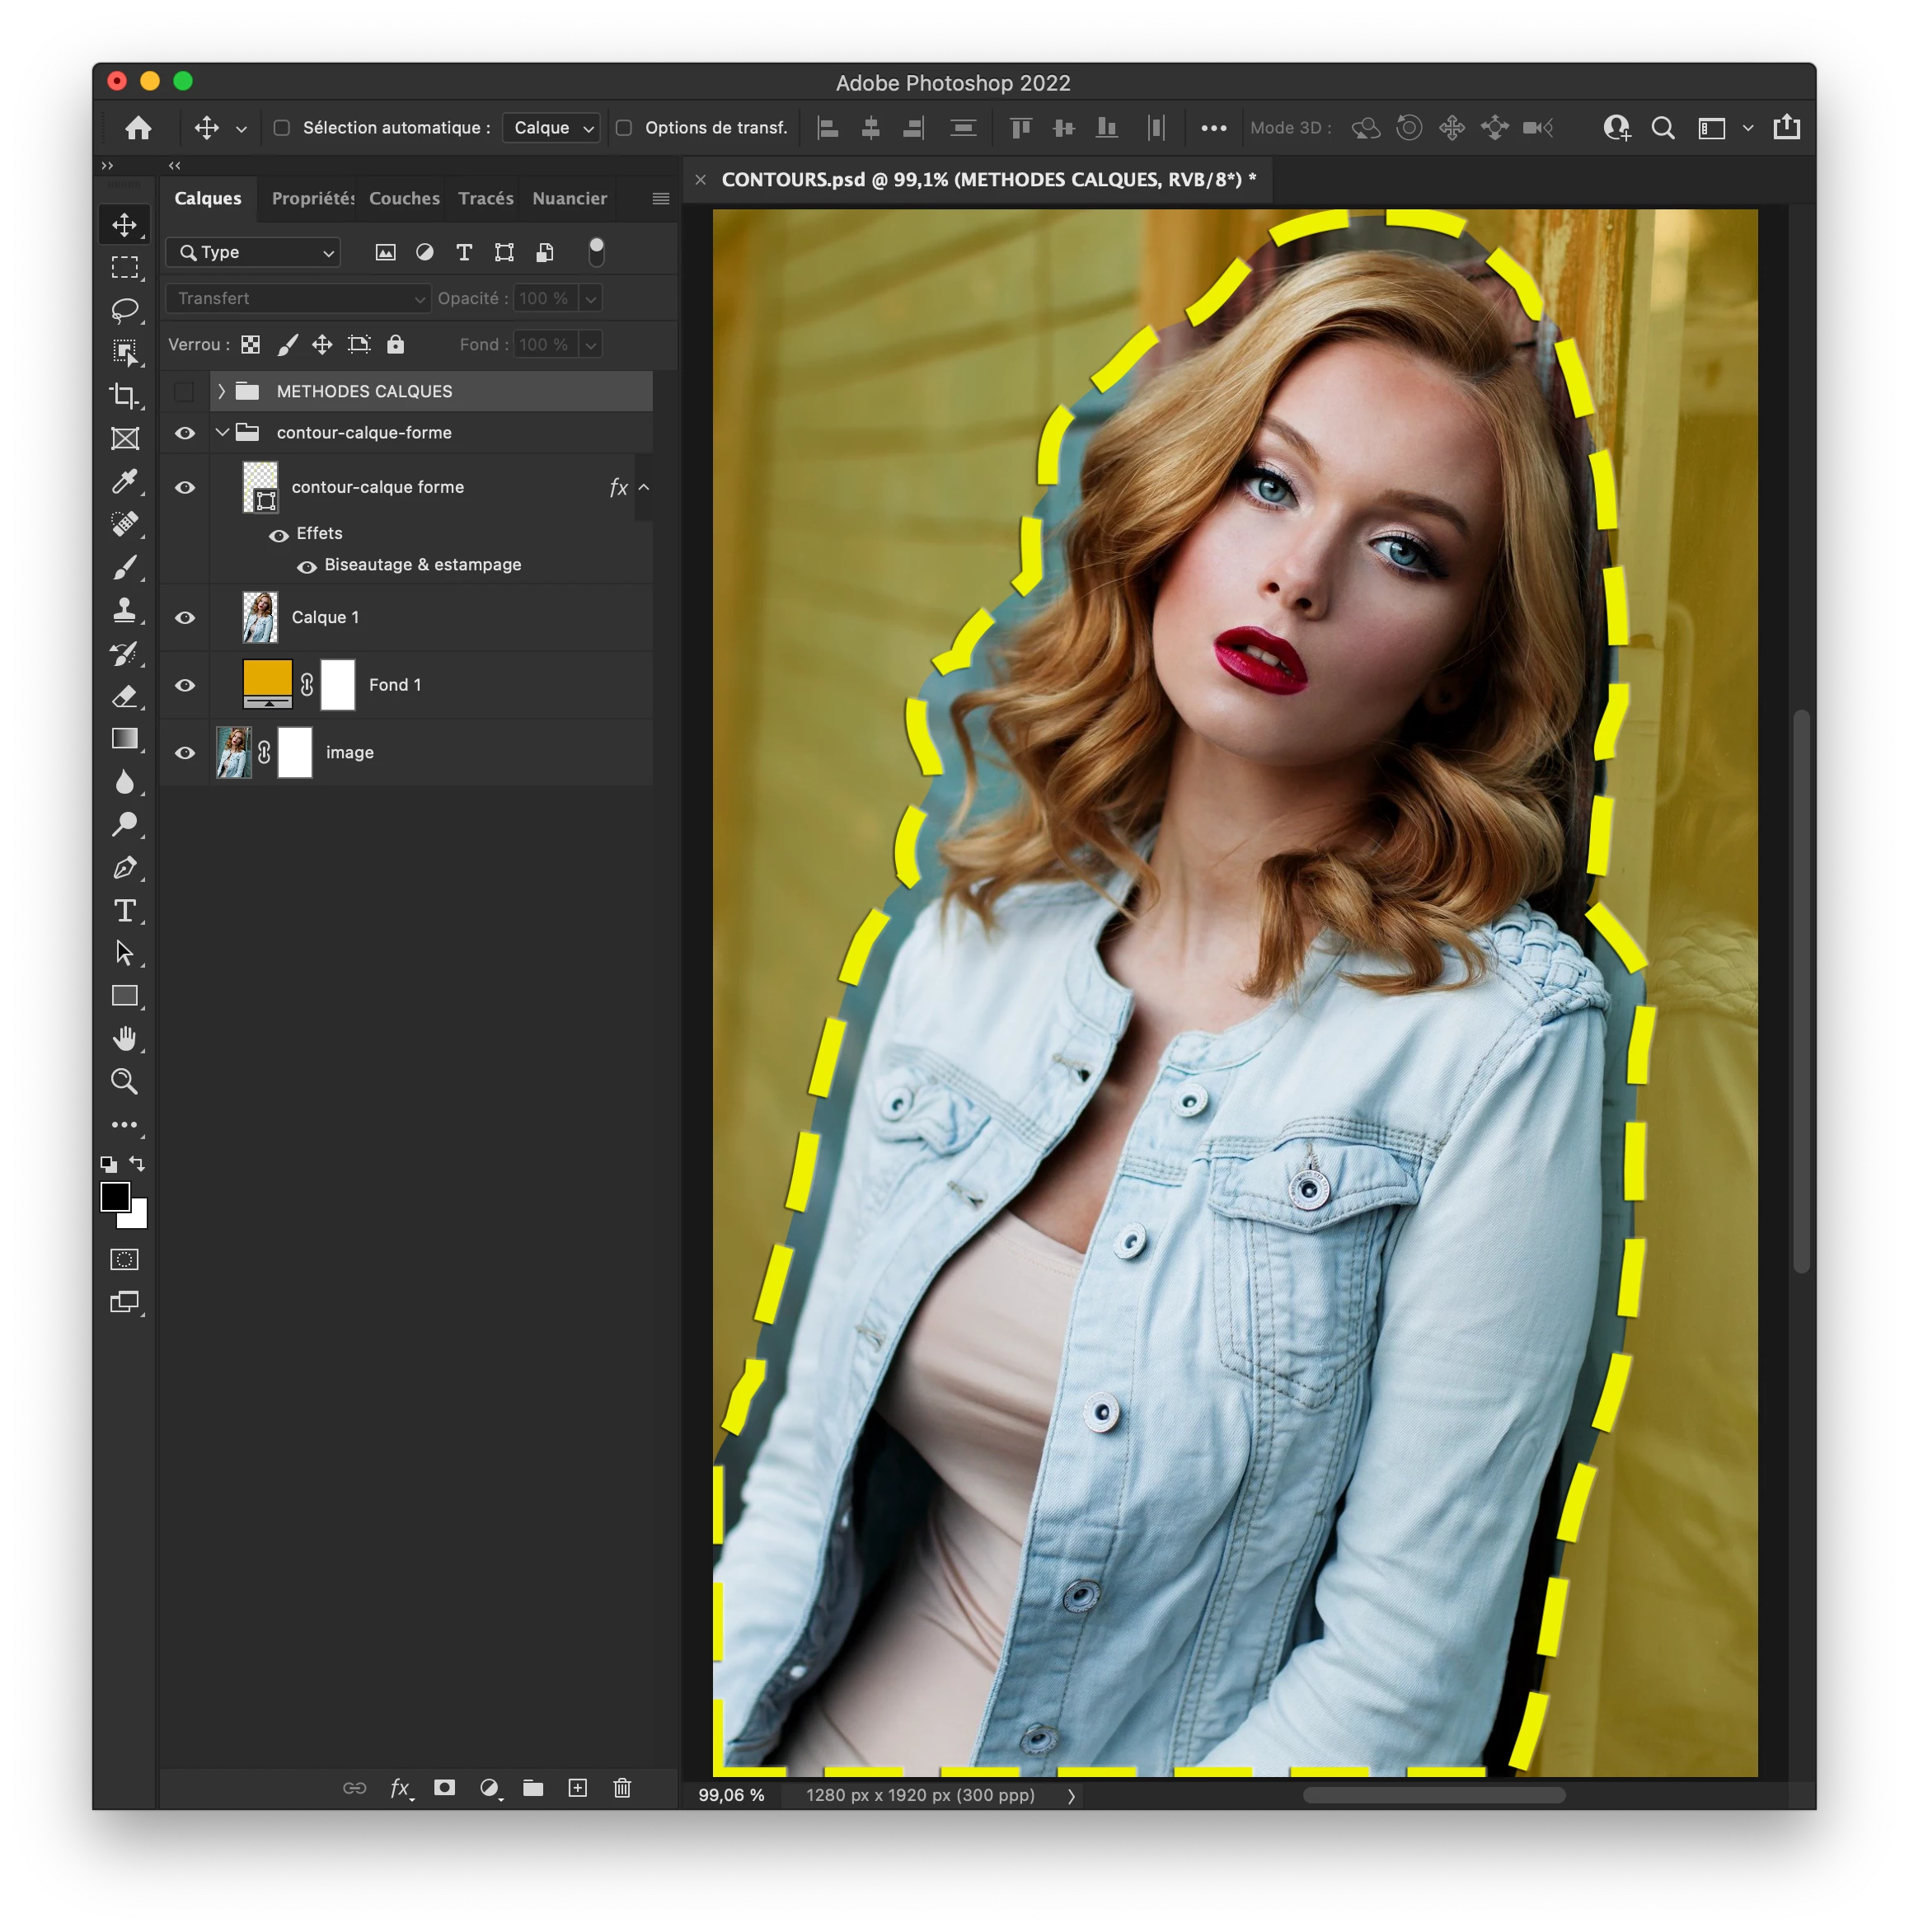Switch to the Tracés tab

click(485, 198)
